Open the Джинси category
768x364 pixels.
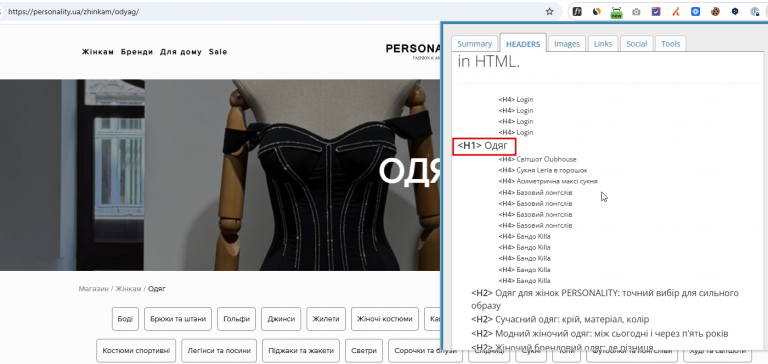[x=281, y=319]
